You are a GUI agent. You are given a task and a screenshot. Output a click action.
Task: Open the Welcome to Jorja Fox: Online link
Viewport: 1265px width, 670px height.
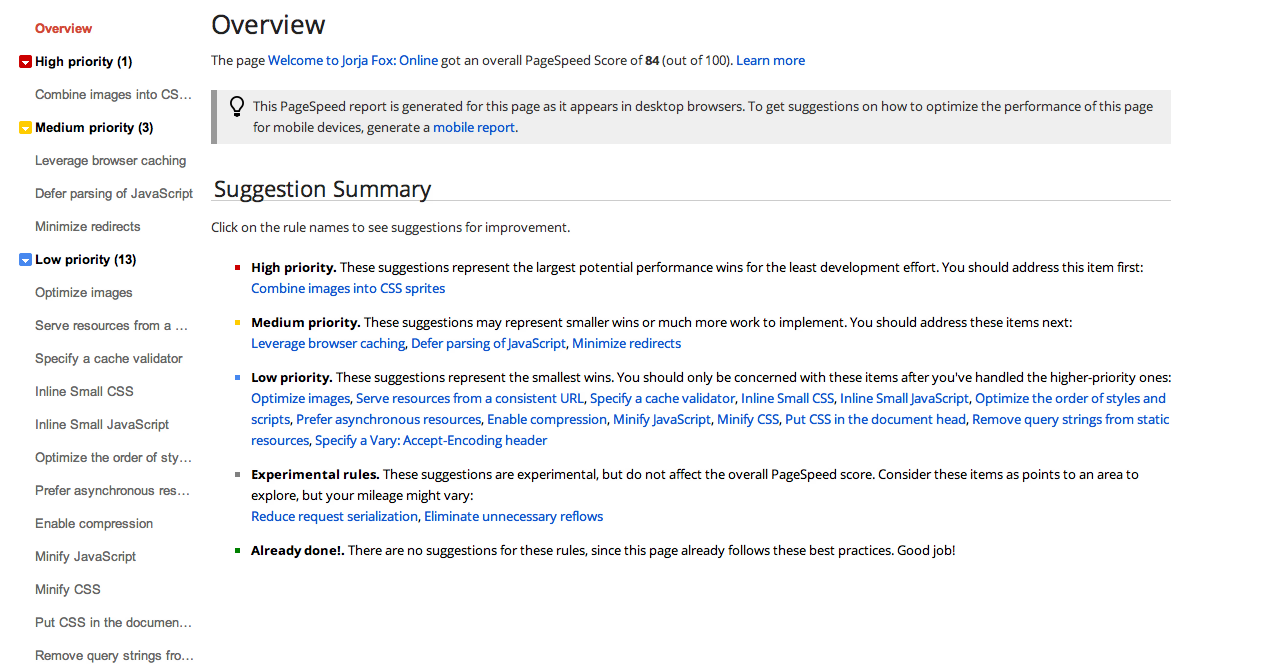pos(353,60)
